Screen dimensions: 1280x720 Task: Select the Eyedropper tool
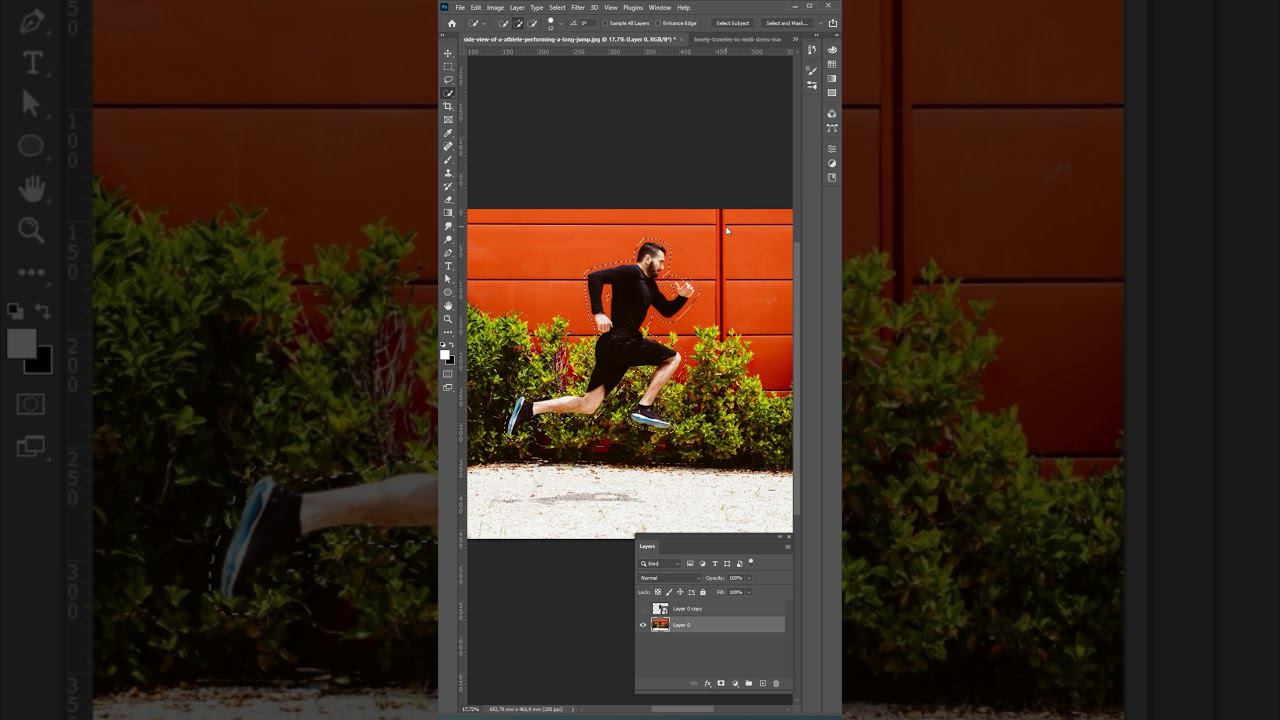point(448,133)
